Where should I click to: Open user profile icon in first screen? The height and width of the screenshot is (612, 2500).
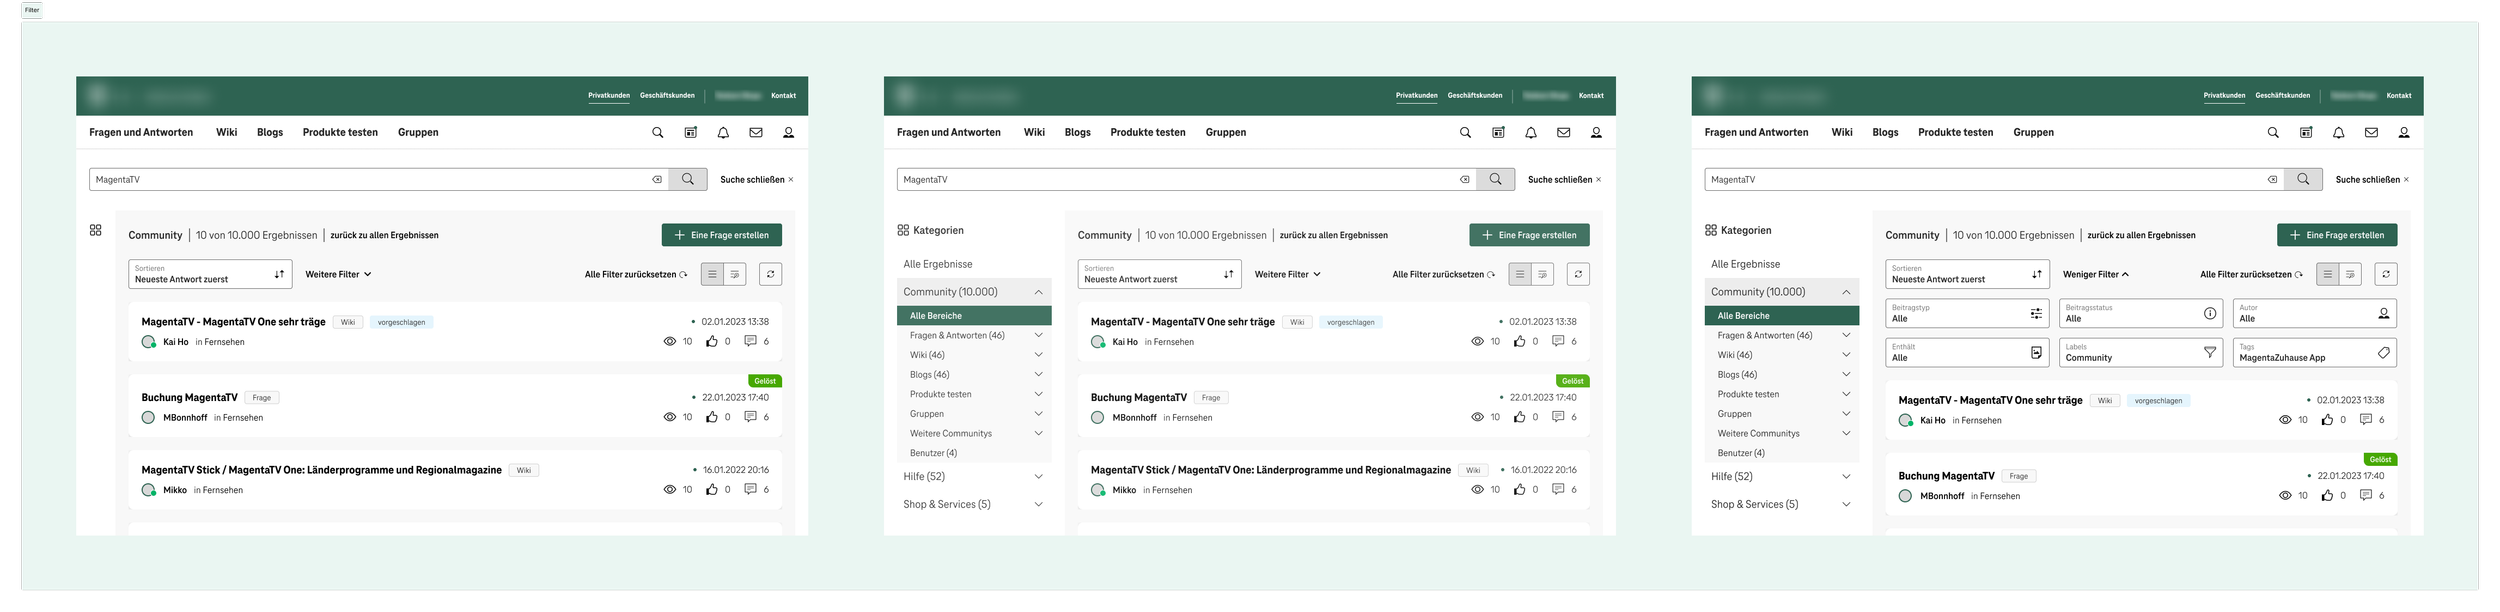pyautogui.click(x=788, y=132)
